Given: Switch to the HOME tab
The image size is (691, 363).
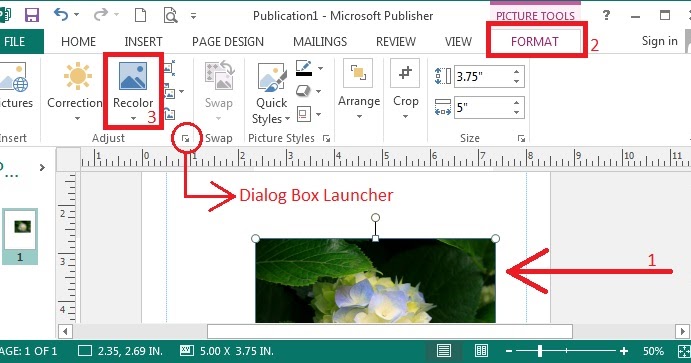Looking at the screenshot, I should click(78, 41).
